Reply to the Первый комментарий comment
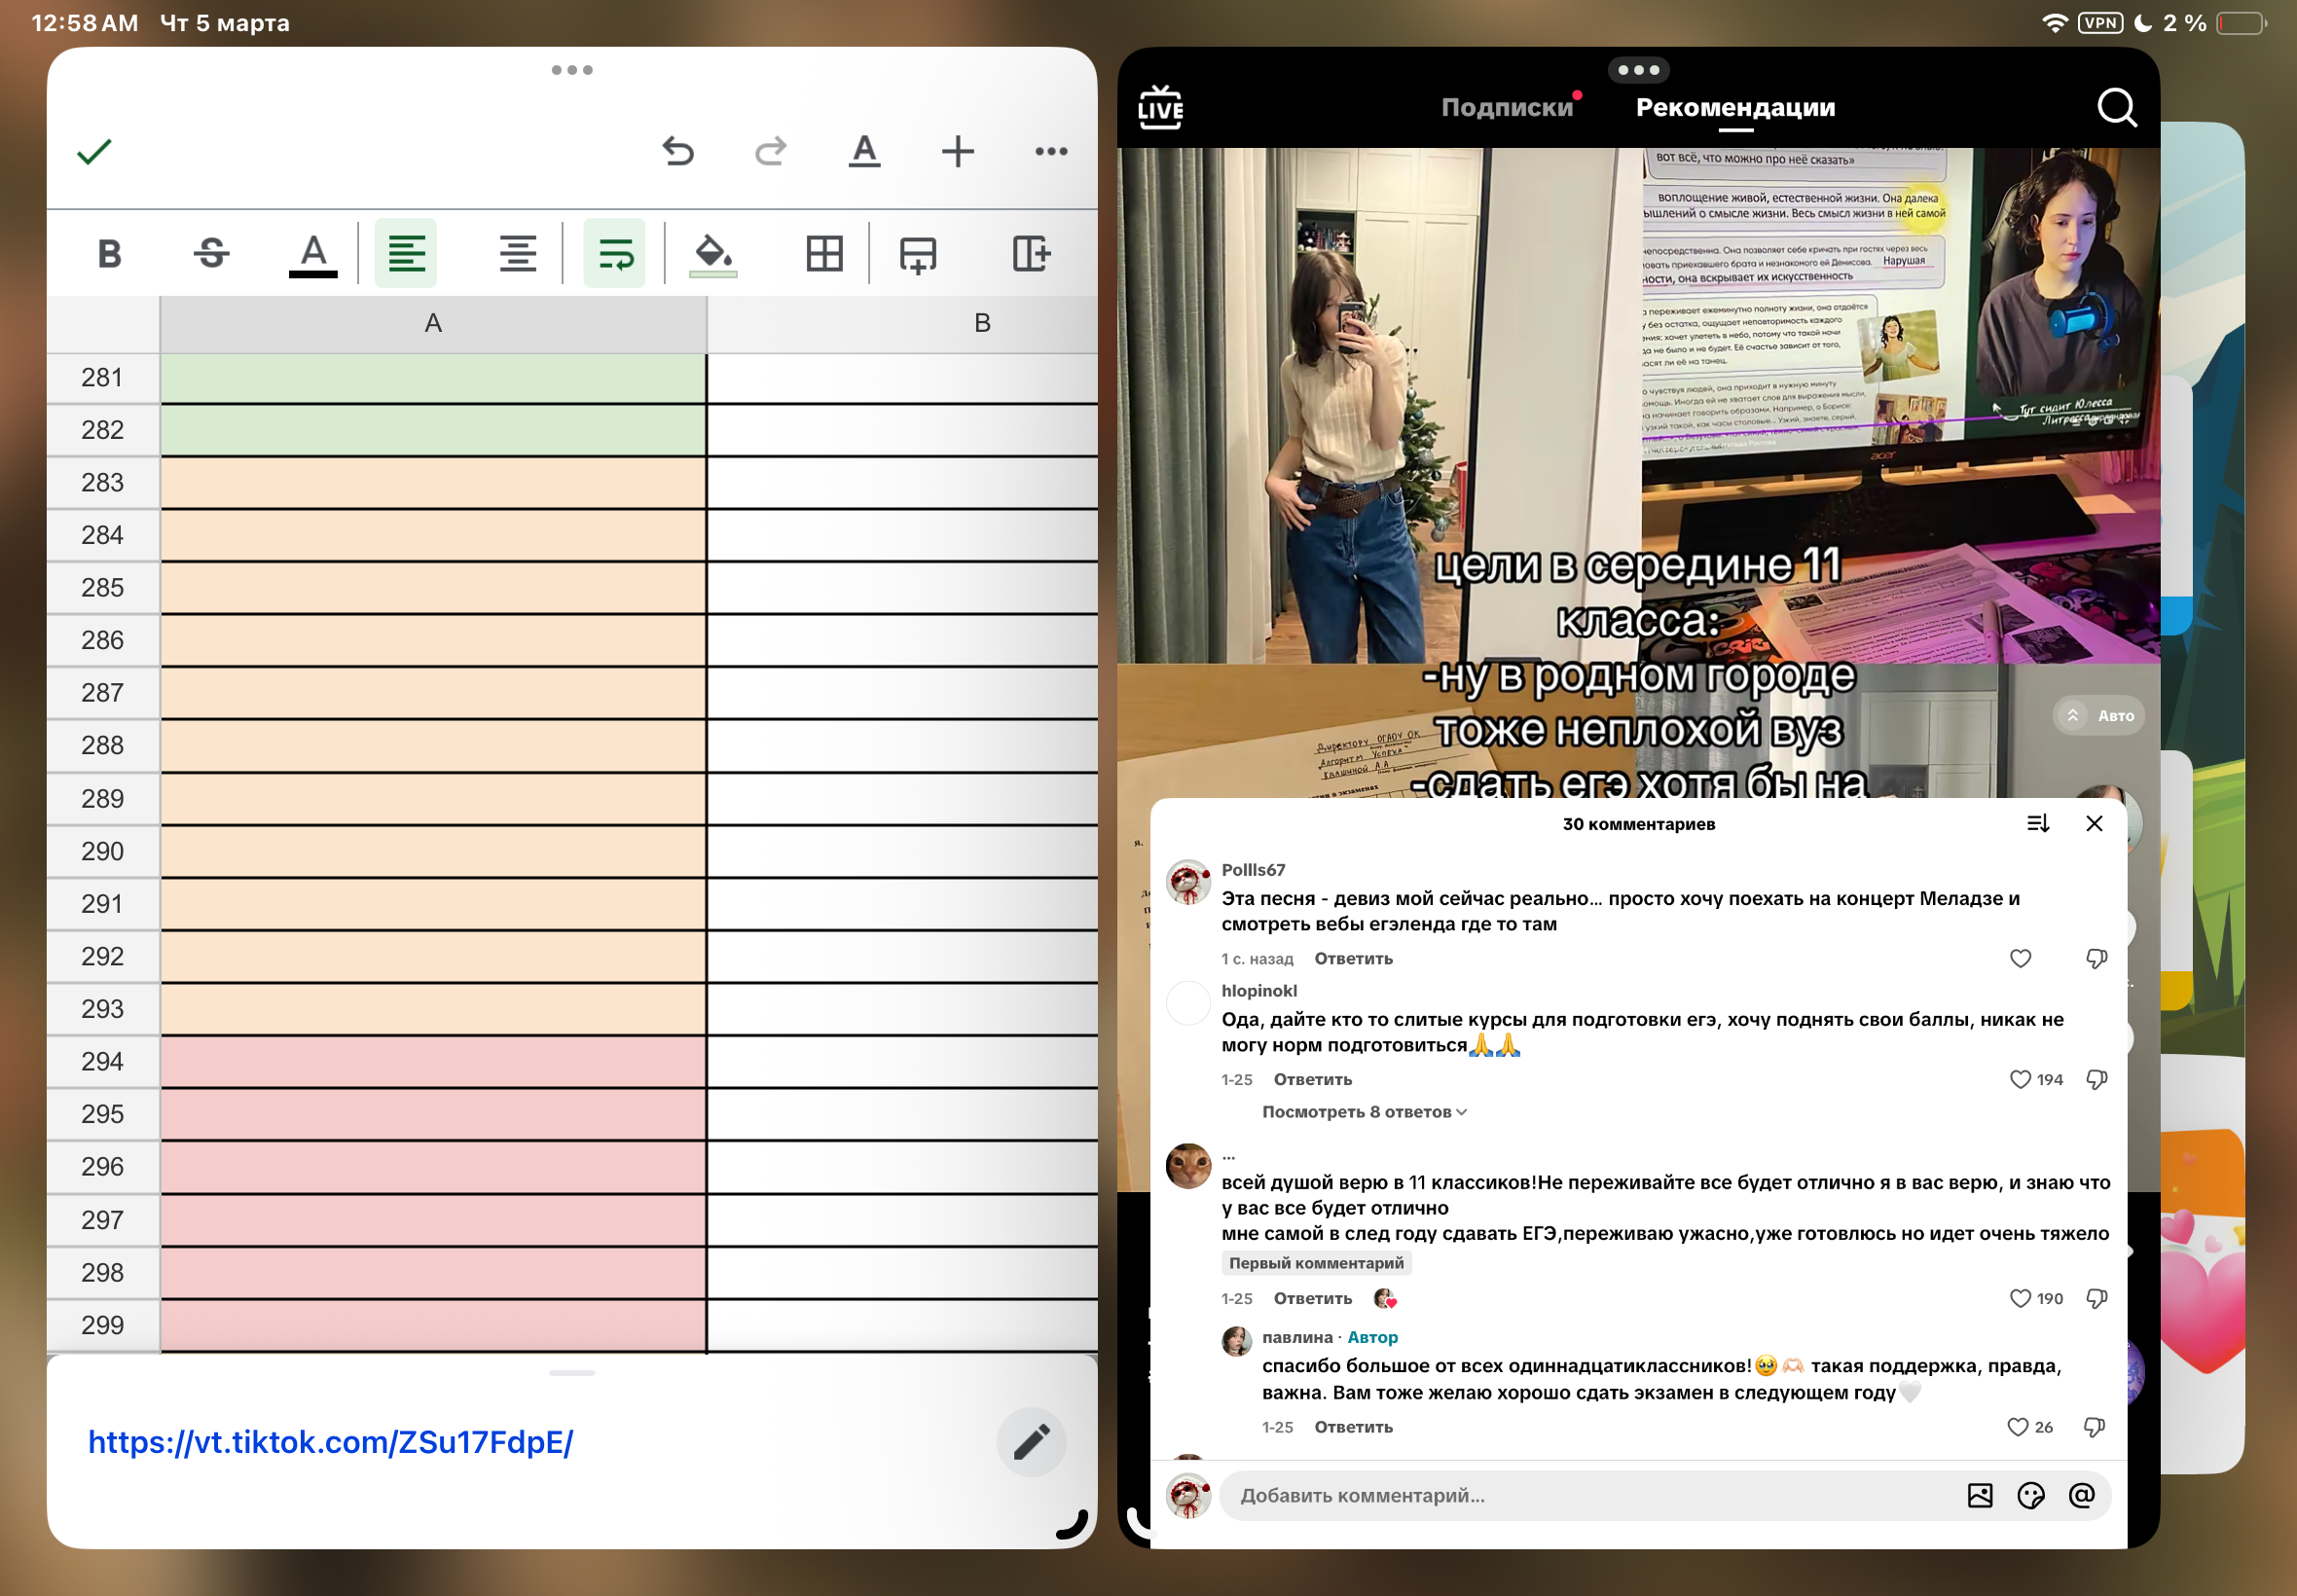 tap(1313, 1299)
